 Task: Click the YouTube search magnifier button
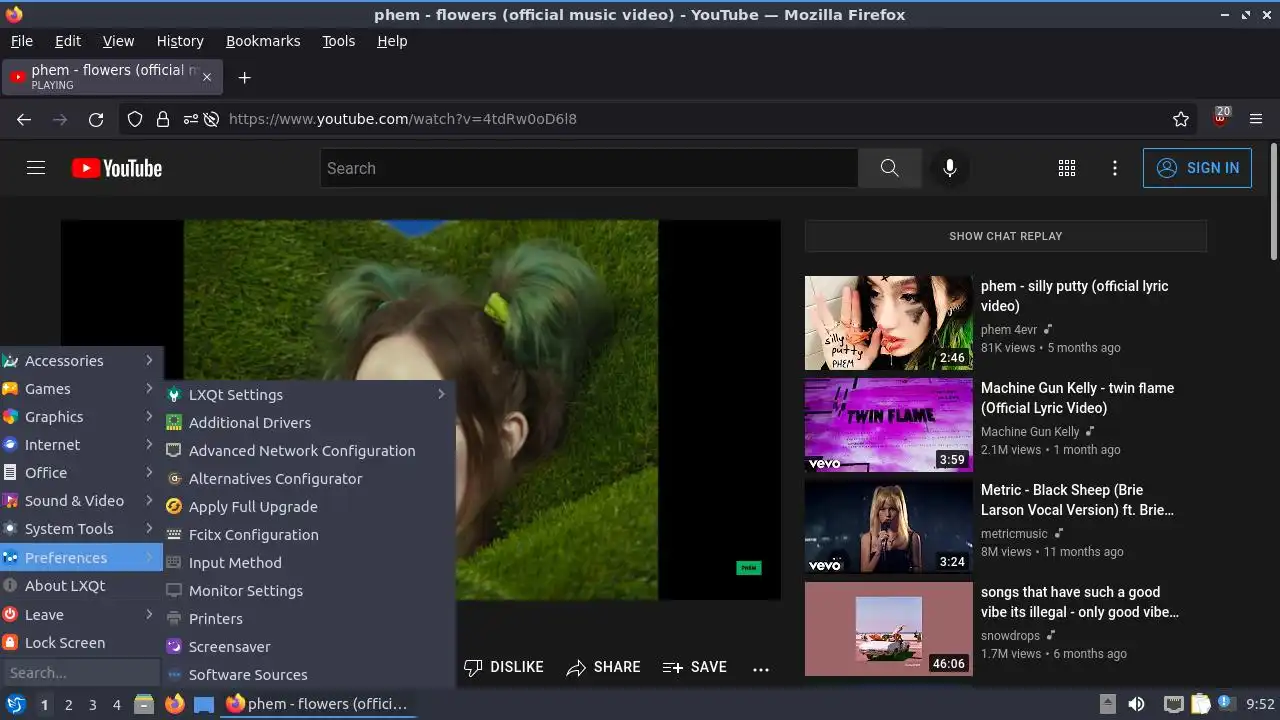pos(889,168)
